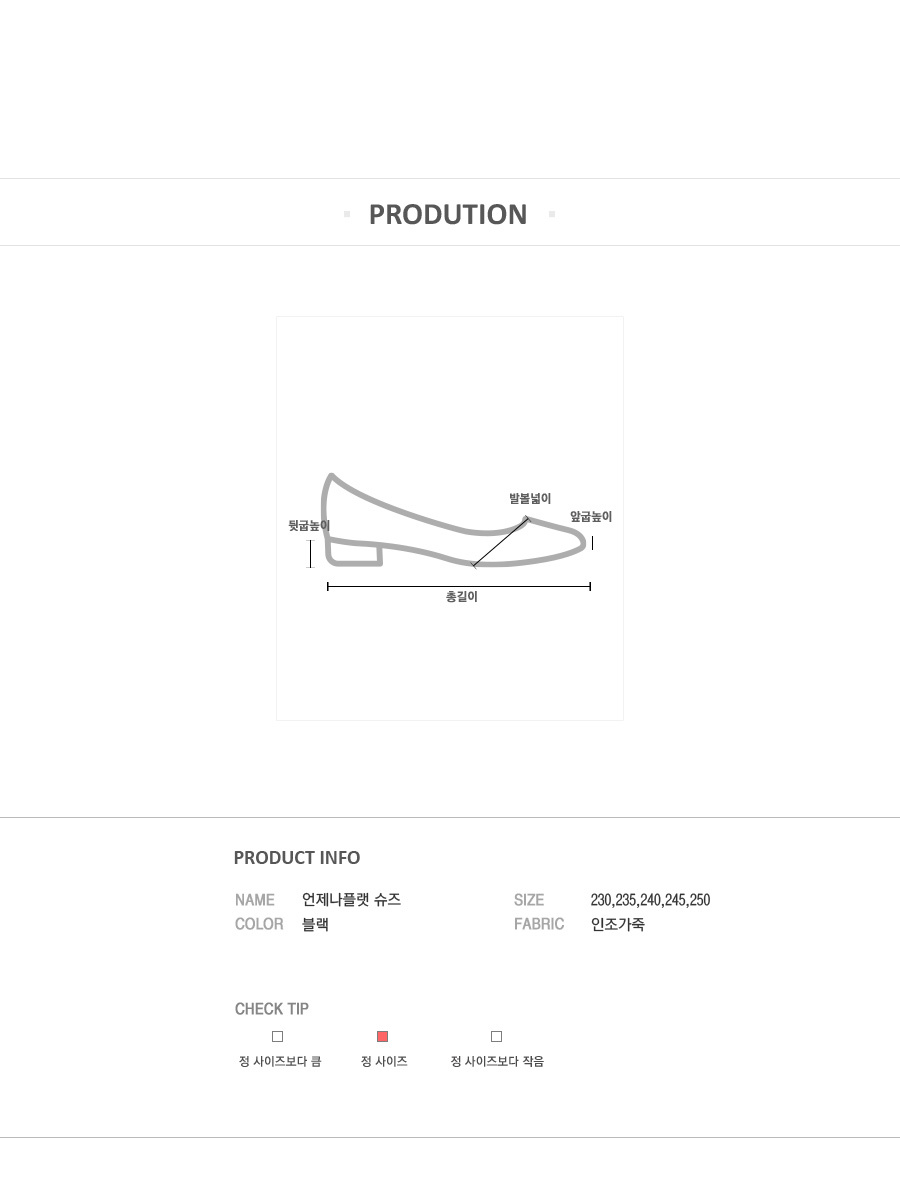900x1192 pixels.
Task: Click the 발볼넓이 label text
Action: click(x=530, y=499)
